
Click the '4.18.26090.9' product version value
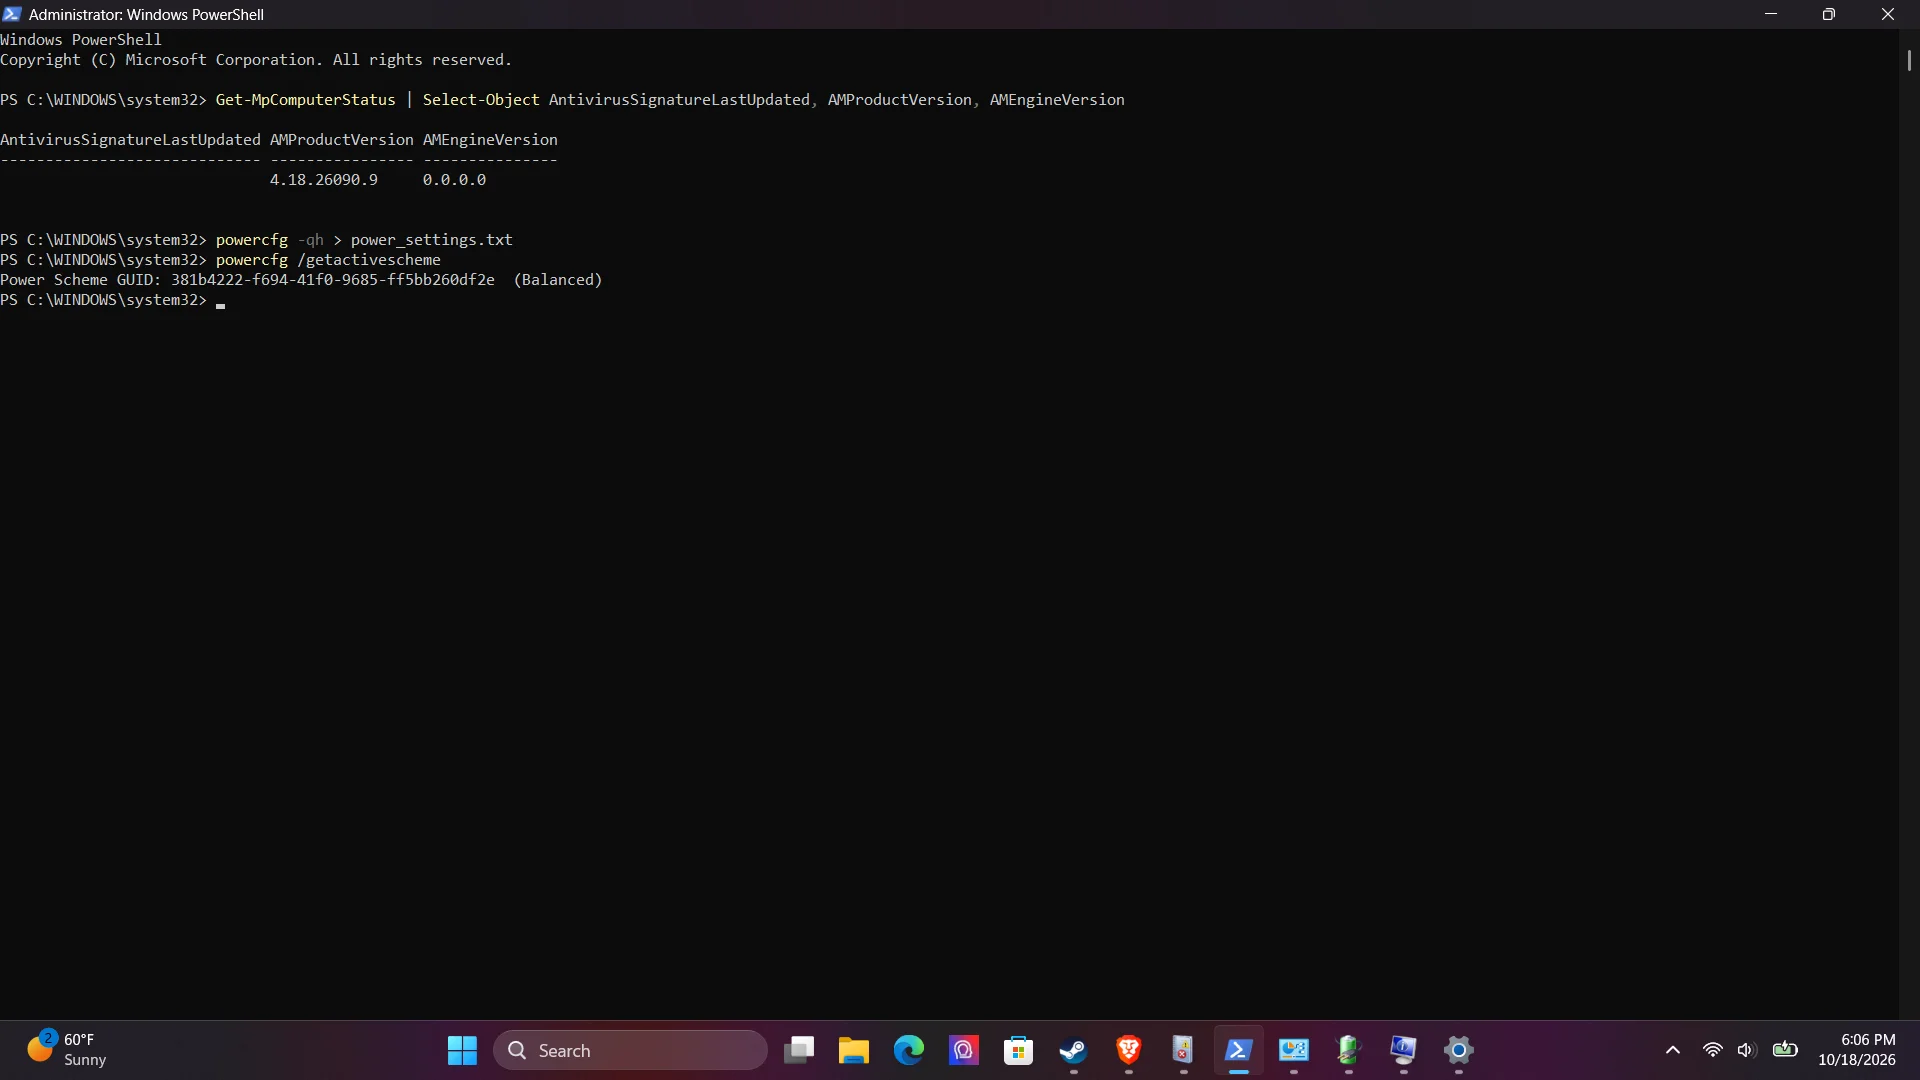click(324, 180)
